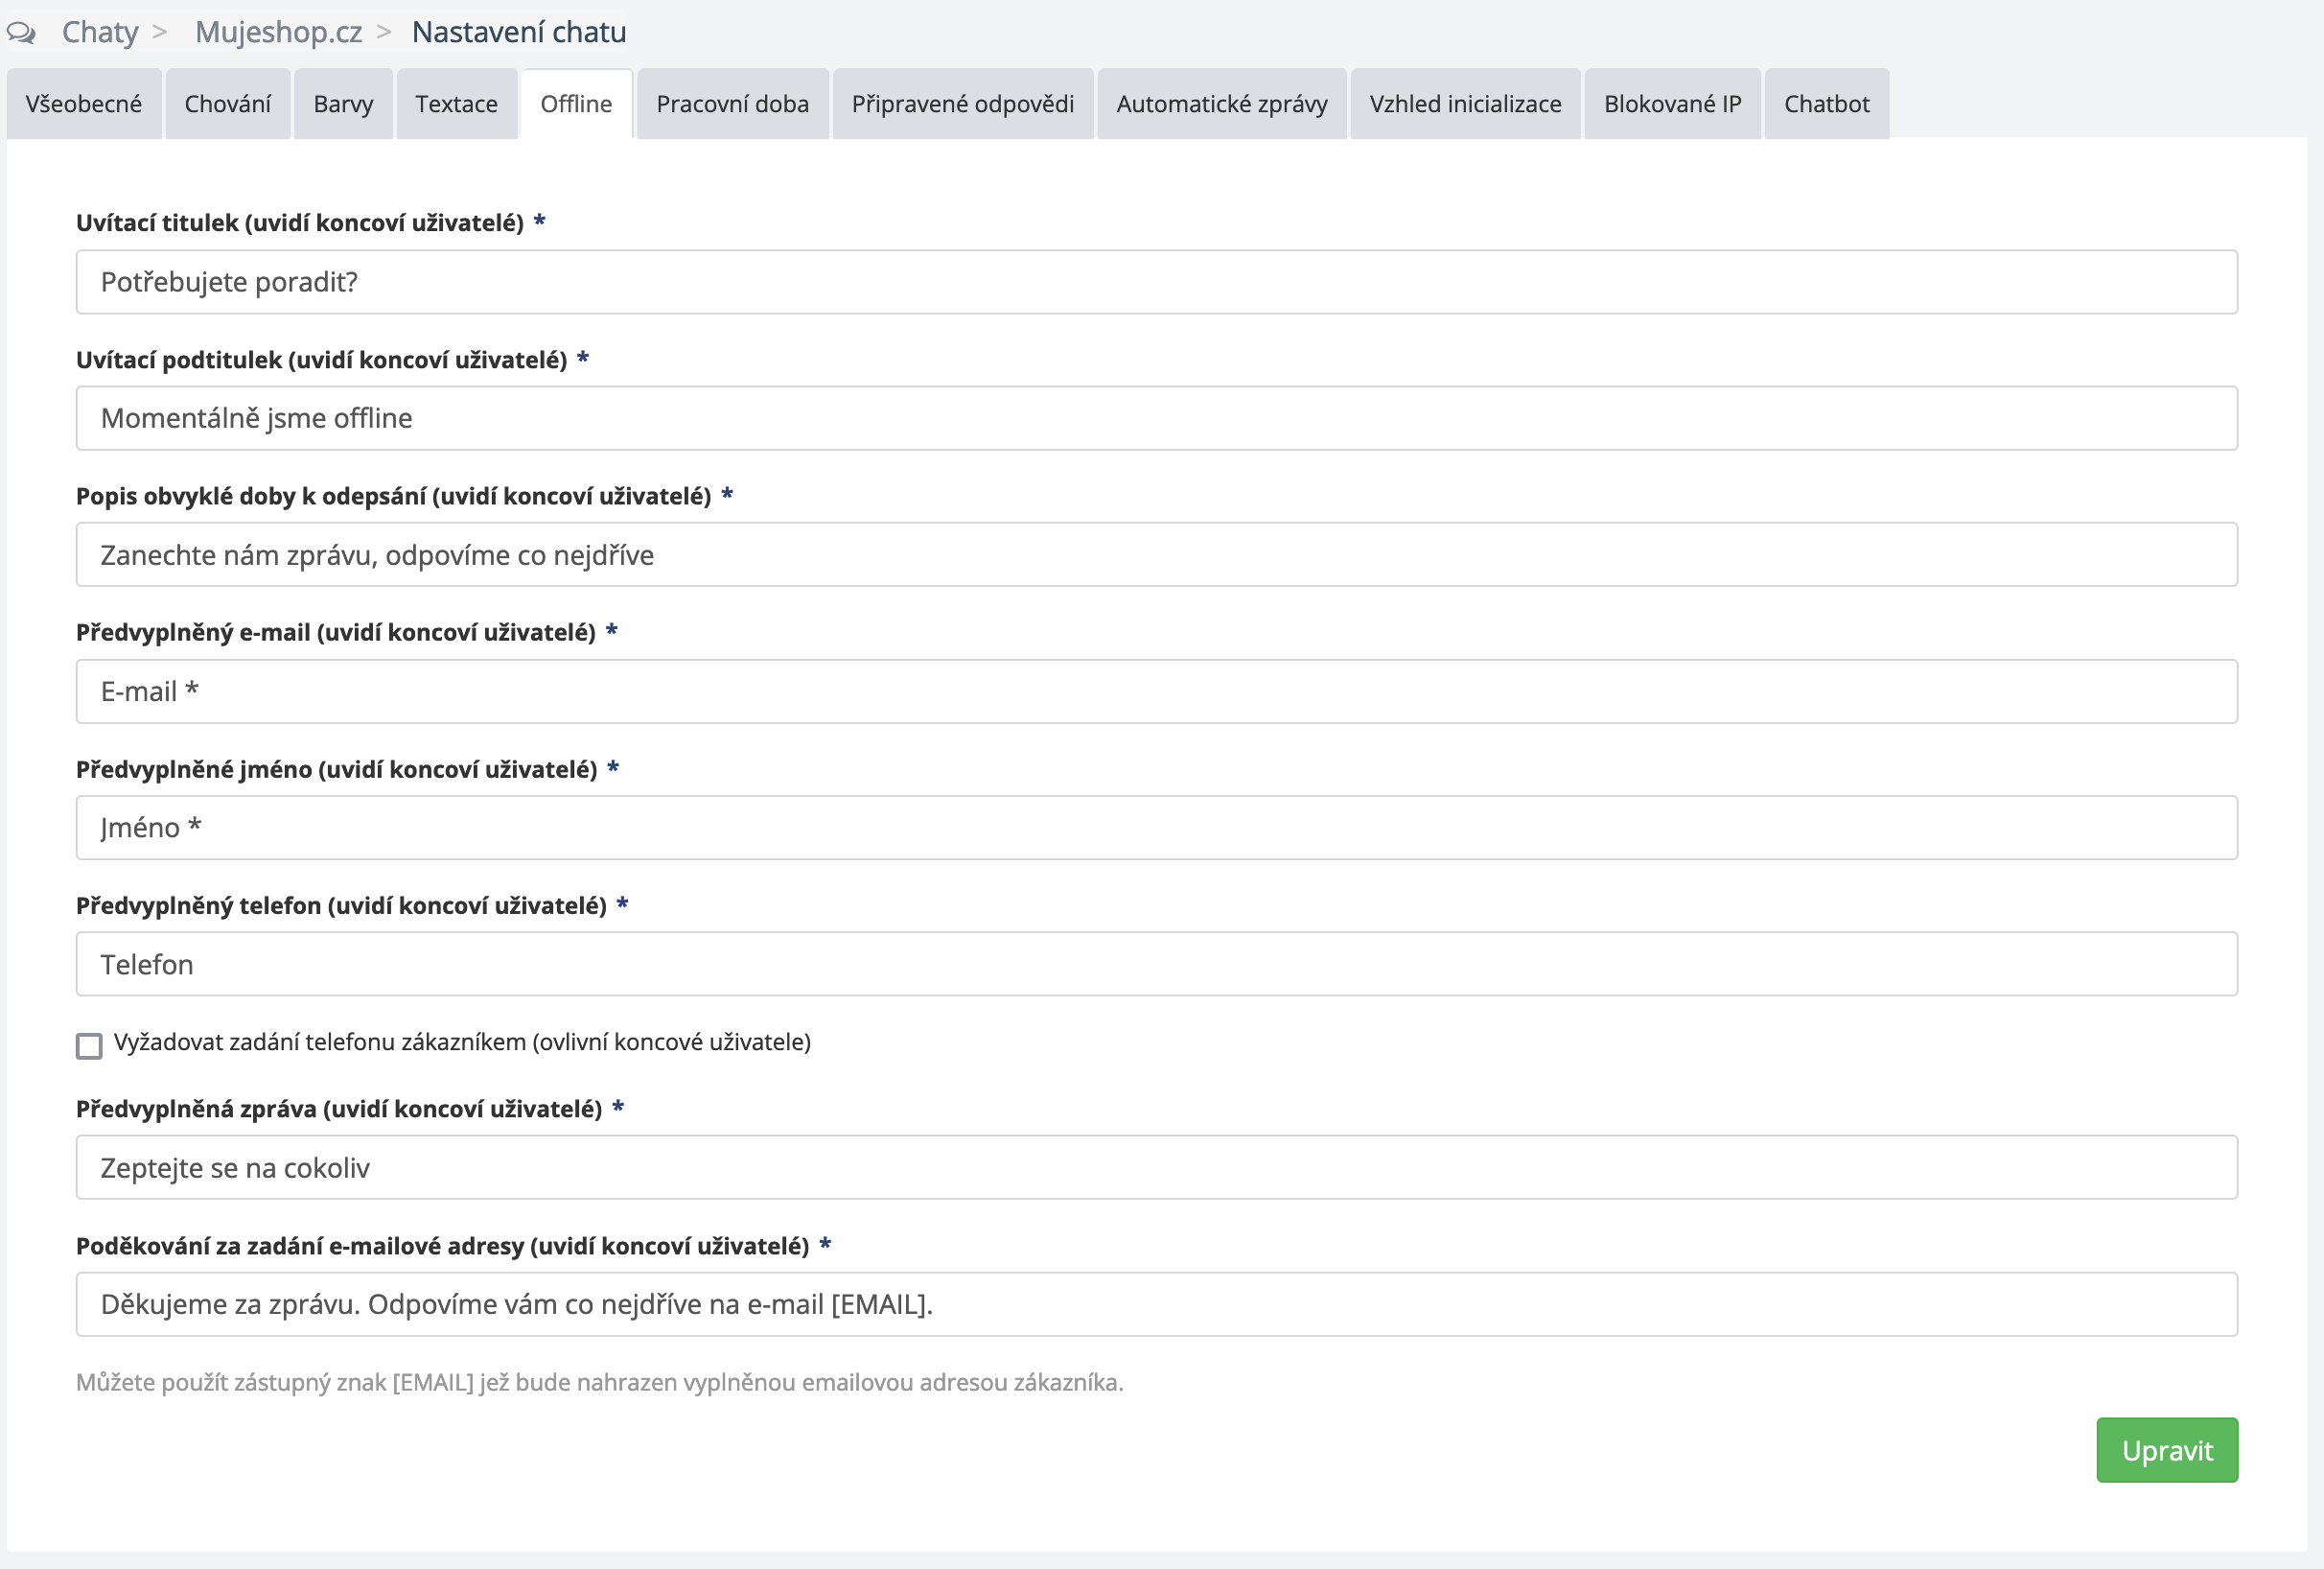This screenshot has width=2324, height=1569.
Task: Open the Pracovní doba tab
Action: [x=732, y=104]
